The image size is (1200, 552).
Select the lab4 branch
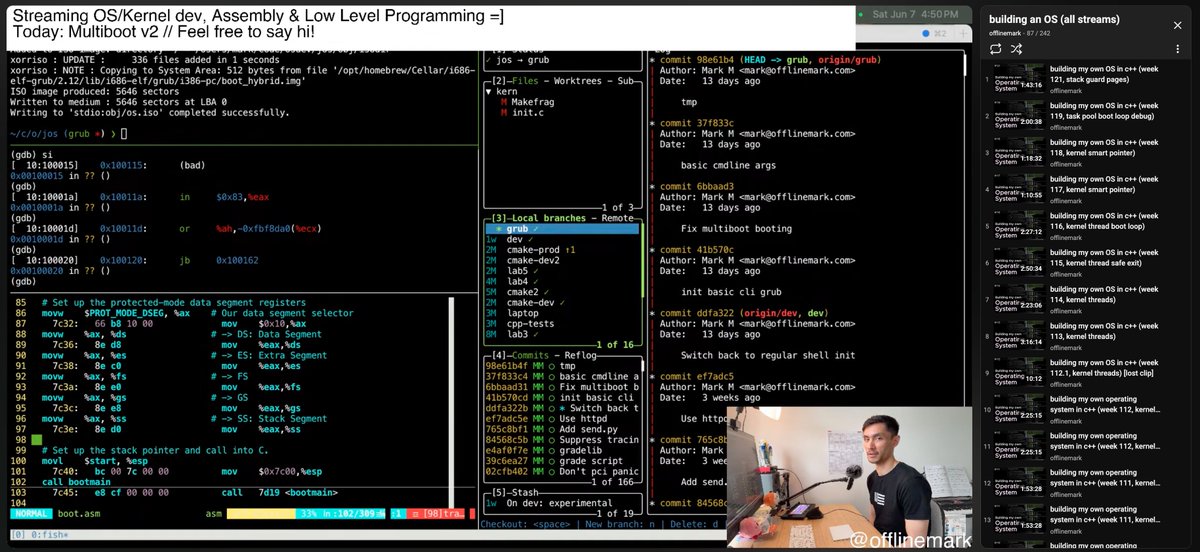(x=561, y=282)
